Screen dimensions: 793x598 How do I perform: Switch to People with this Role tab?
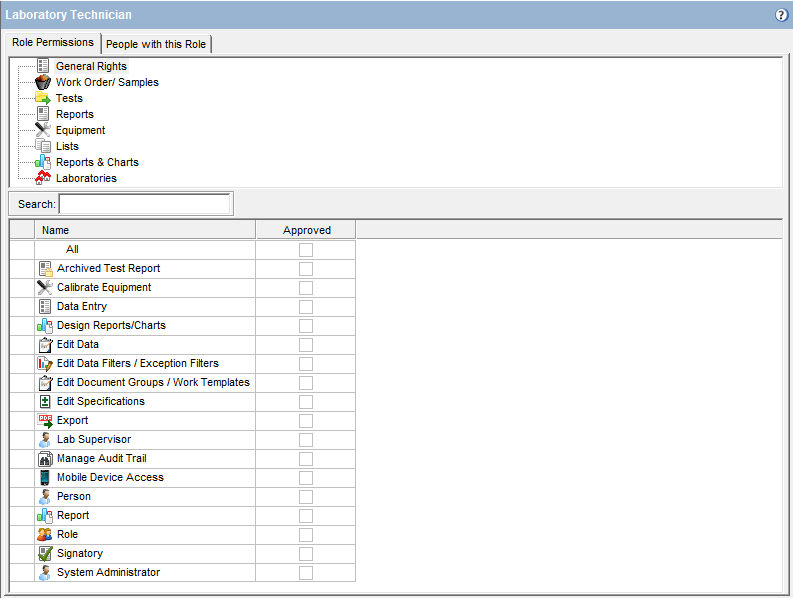coord(156,44)
